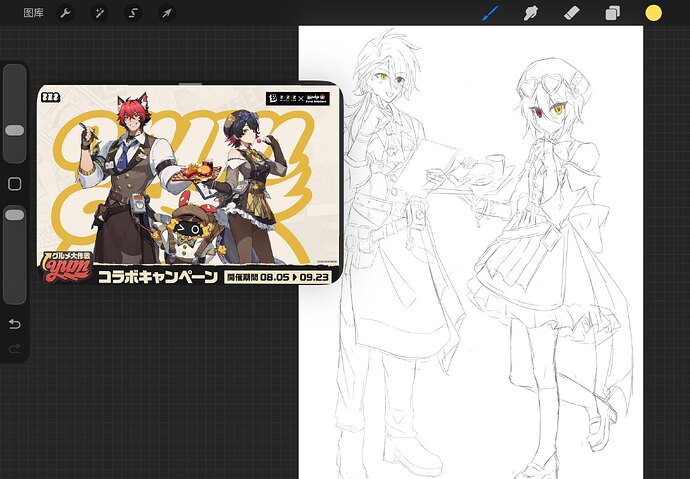The width and height of the screenshot is (690, 479).
Task: Open the yellow active color swatch
Action: pos(653,13)
